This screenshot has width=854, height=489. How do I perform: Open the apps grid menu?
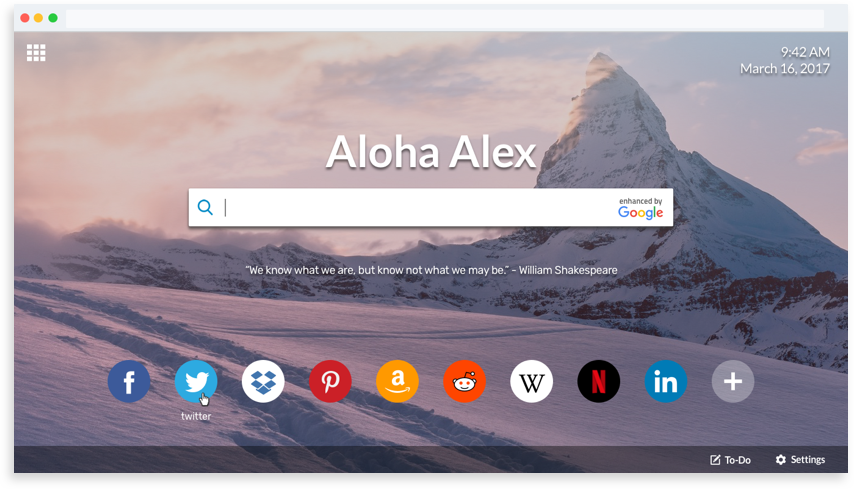pos(36,53)
